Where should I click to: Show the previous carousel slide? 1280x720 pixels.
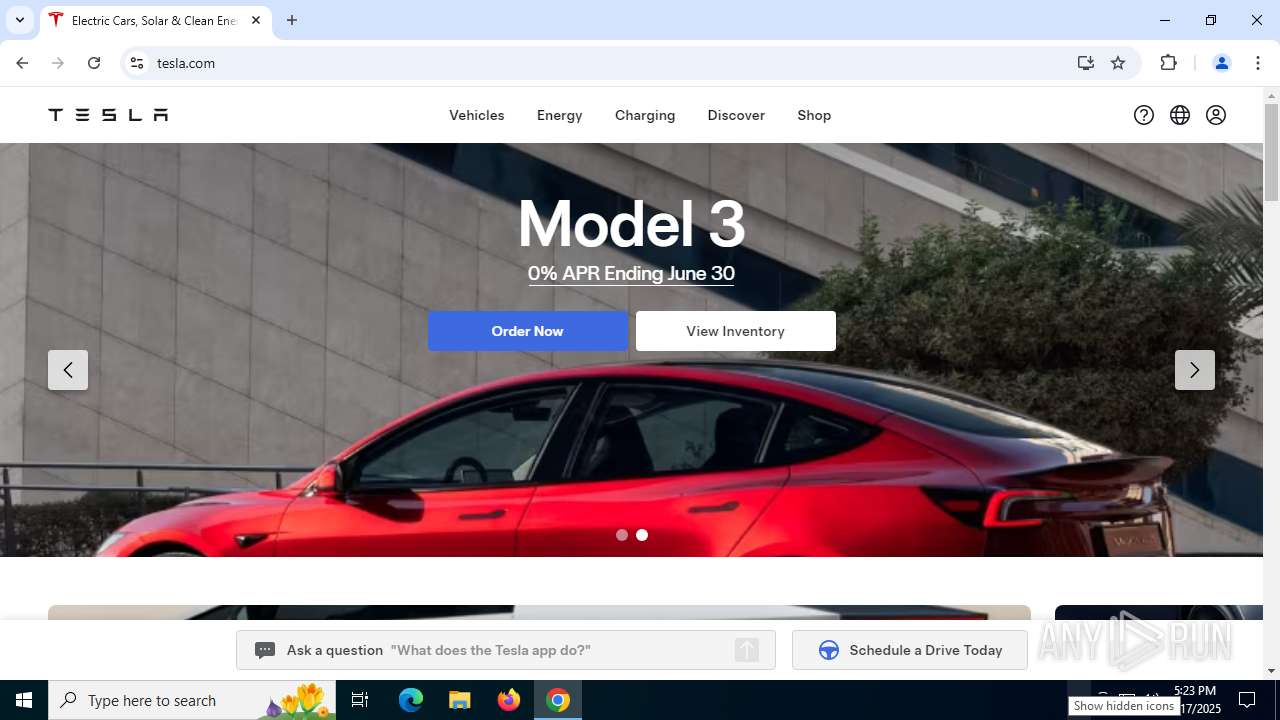click(68, 370)
